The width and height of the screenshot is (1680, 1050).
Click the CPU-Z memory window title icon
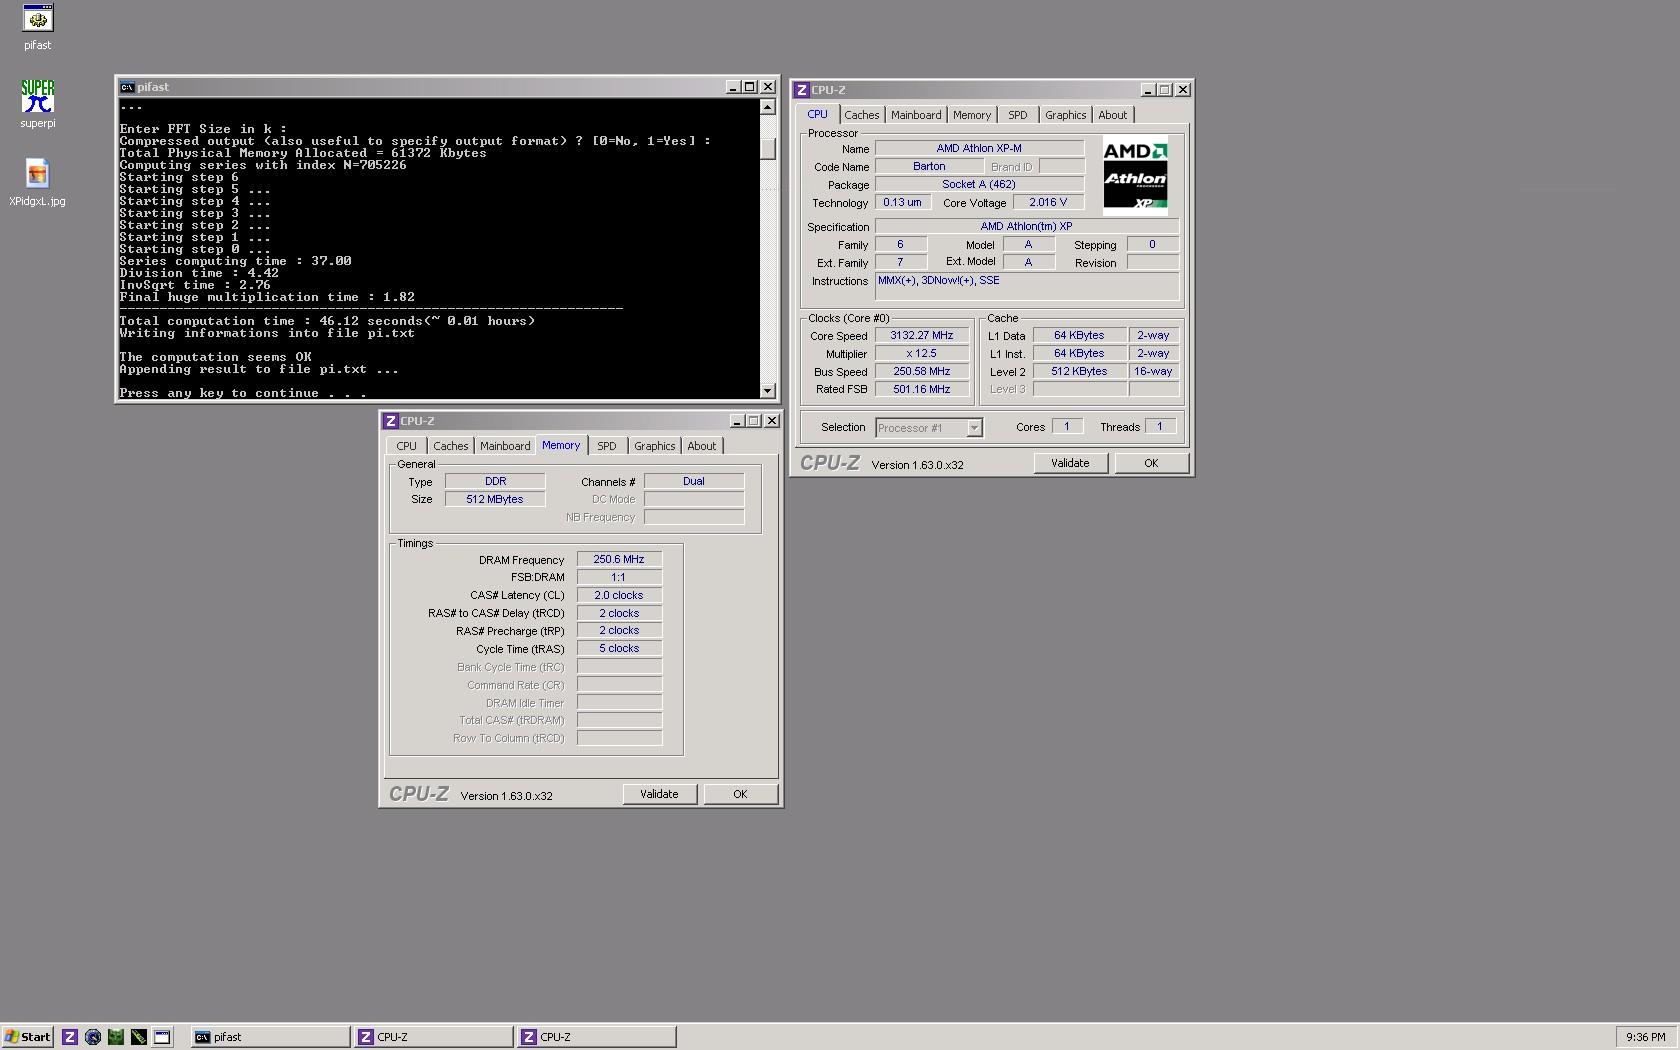click(391, 421)
